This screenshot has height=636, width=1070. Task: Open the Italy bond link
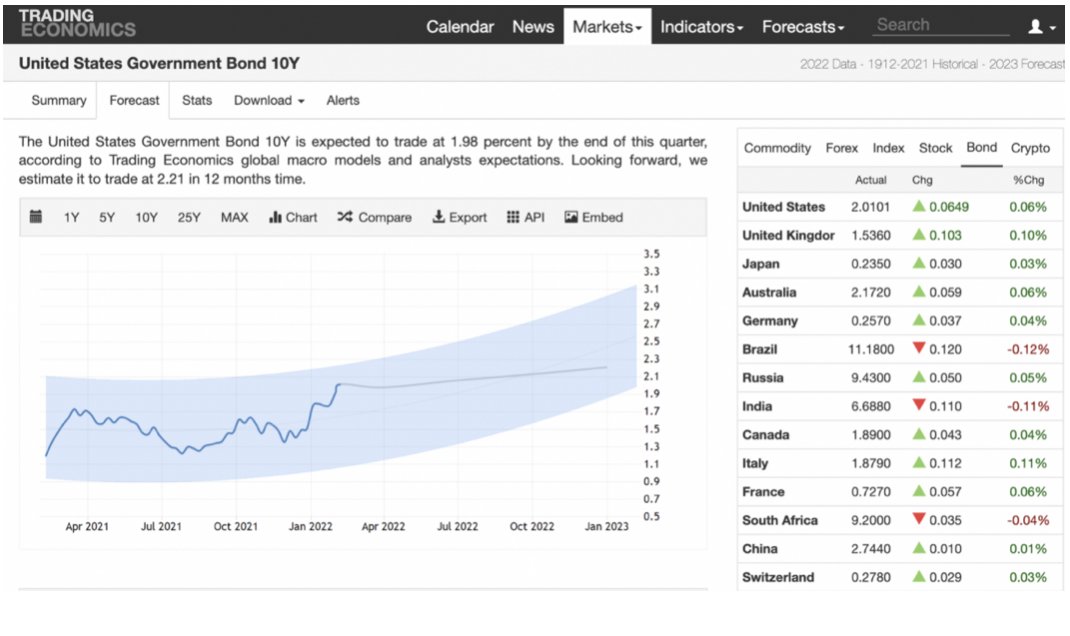pos(755,463)
